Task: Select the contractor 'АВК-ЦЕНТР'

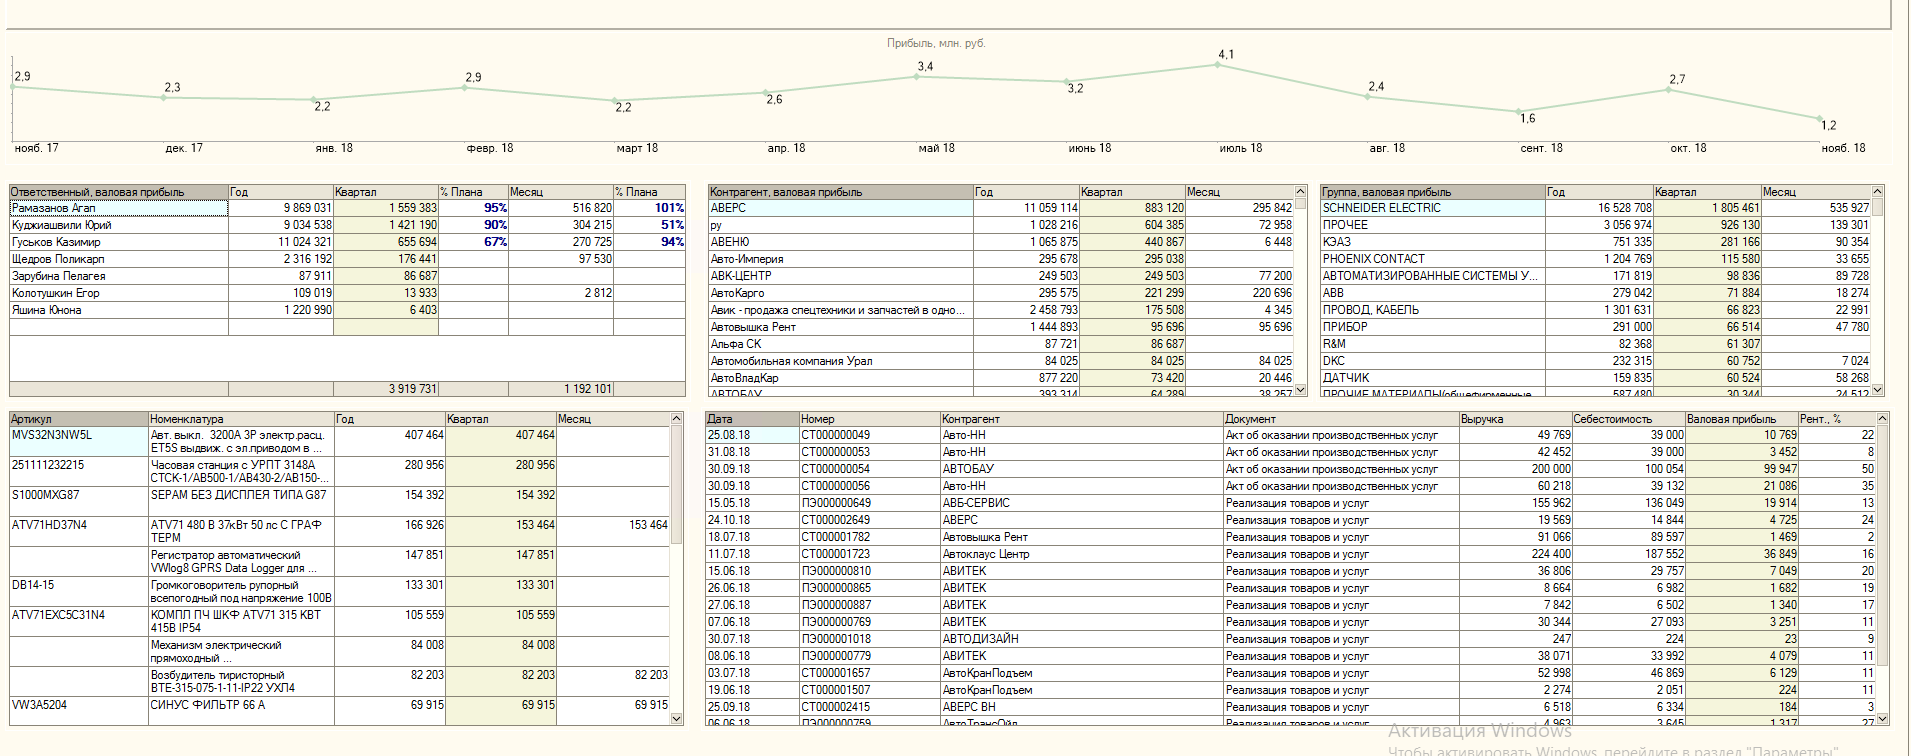Action: (841, 276)
